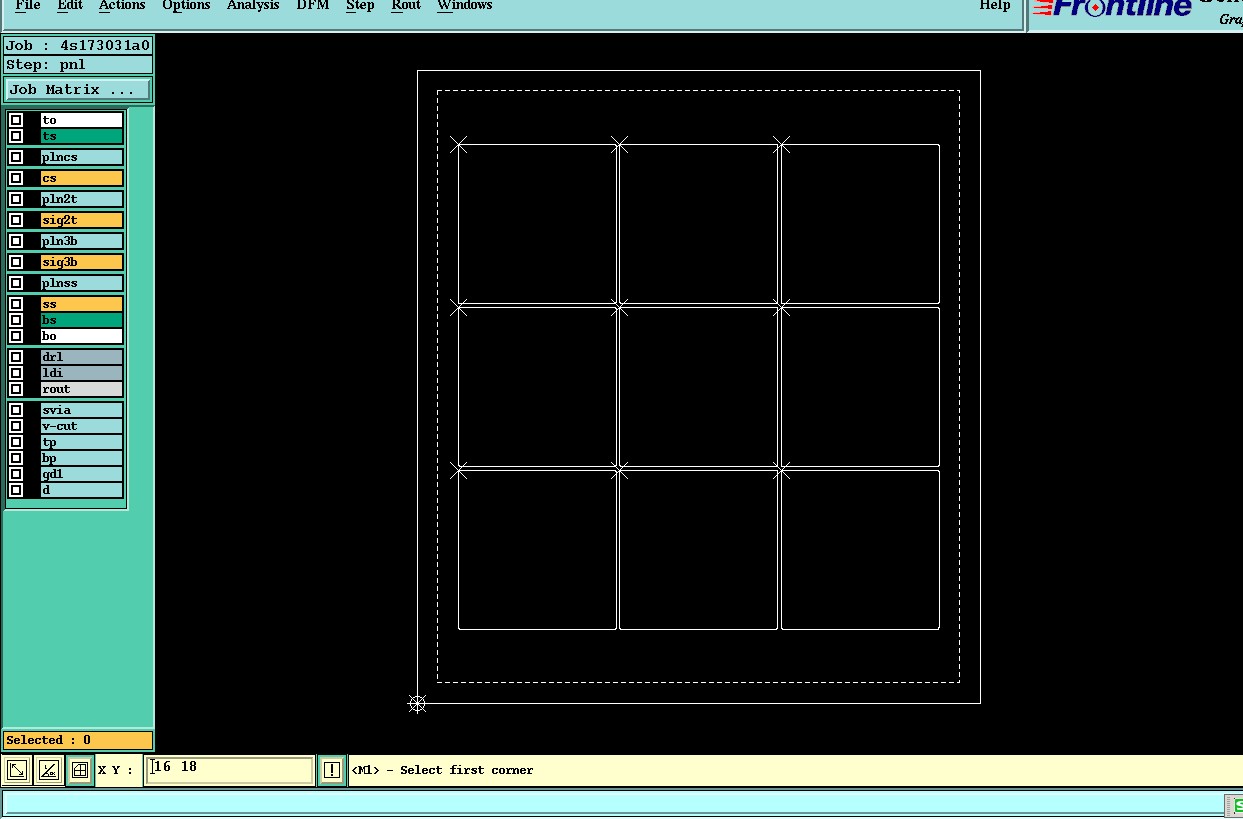Open the Step menu

click(x=360, y=6)
